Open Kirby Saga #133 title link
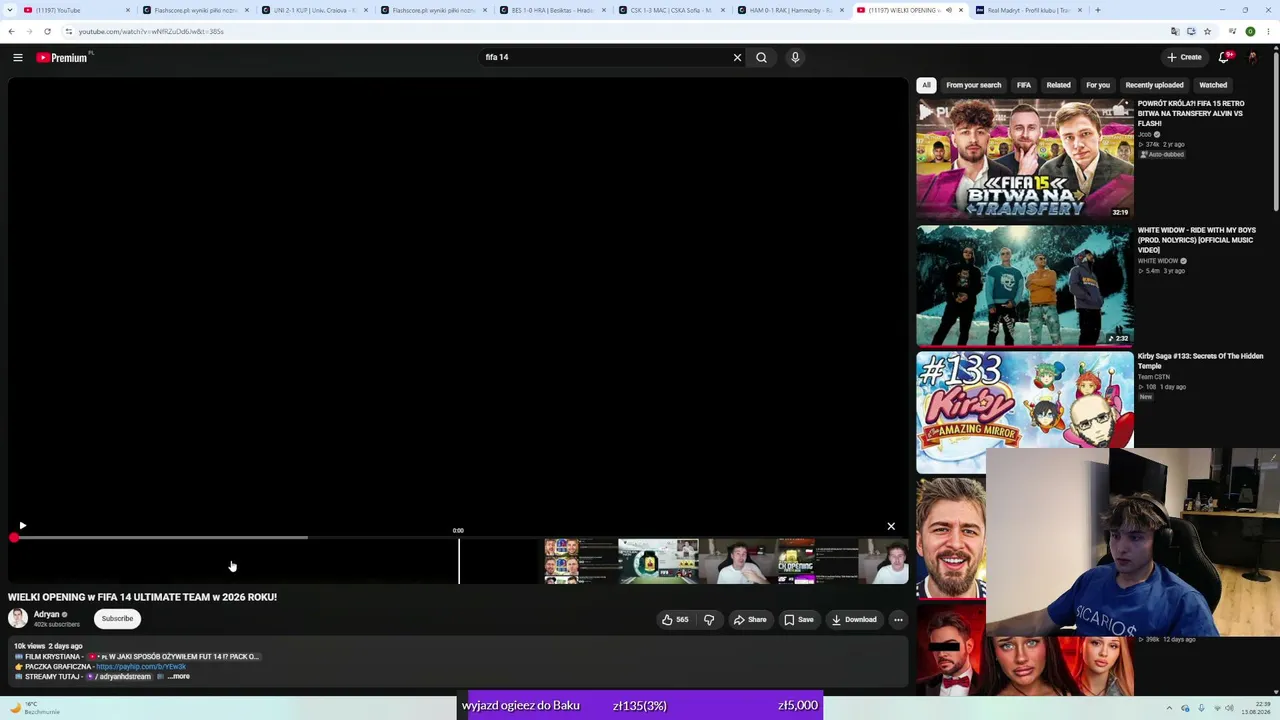 (1200, 361)
